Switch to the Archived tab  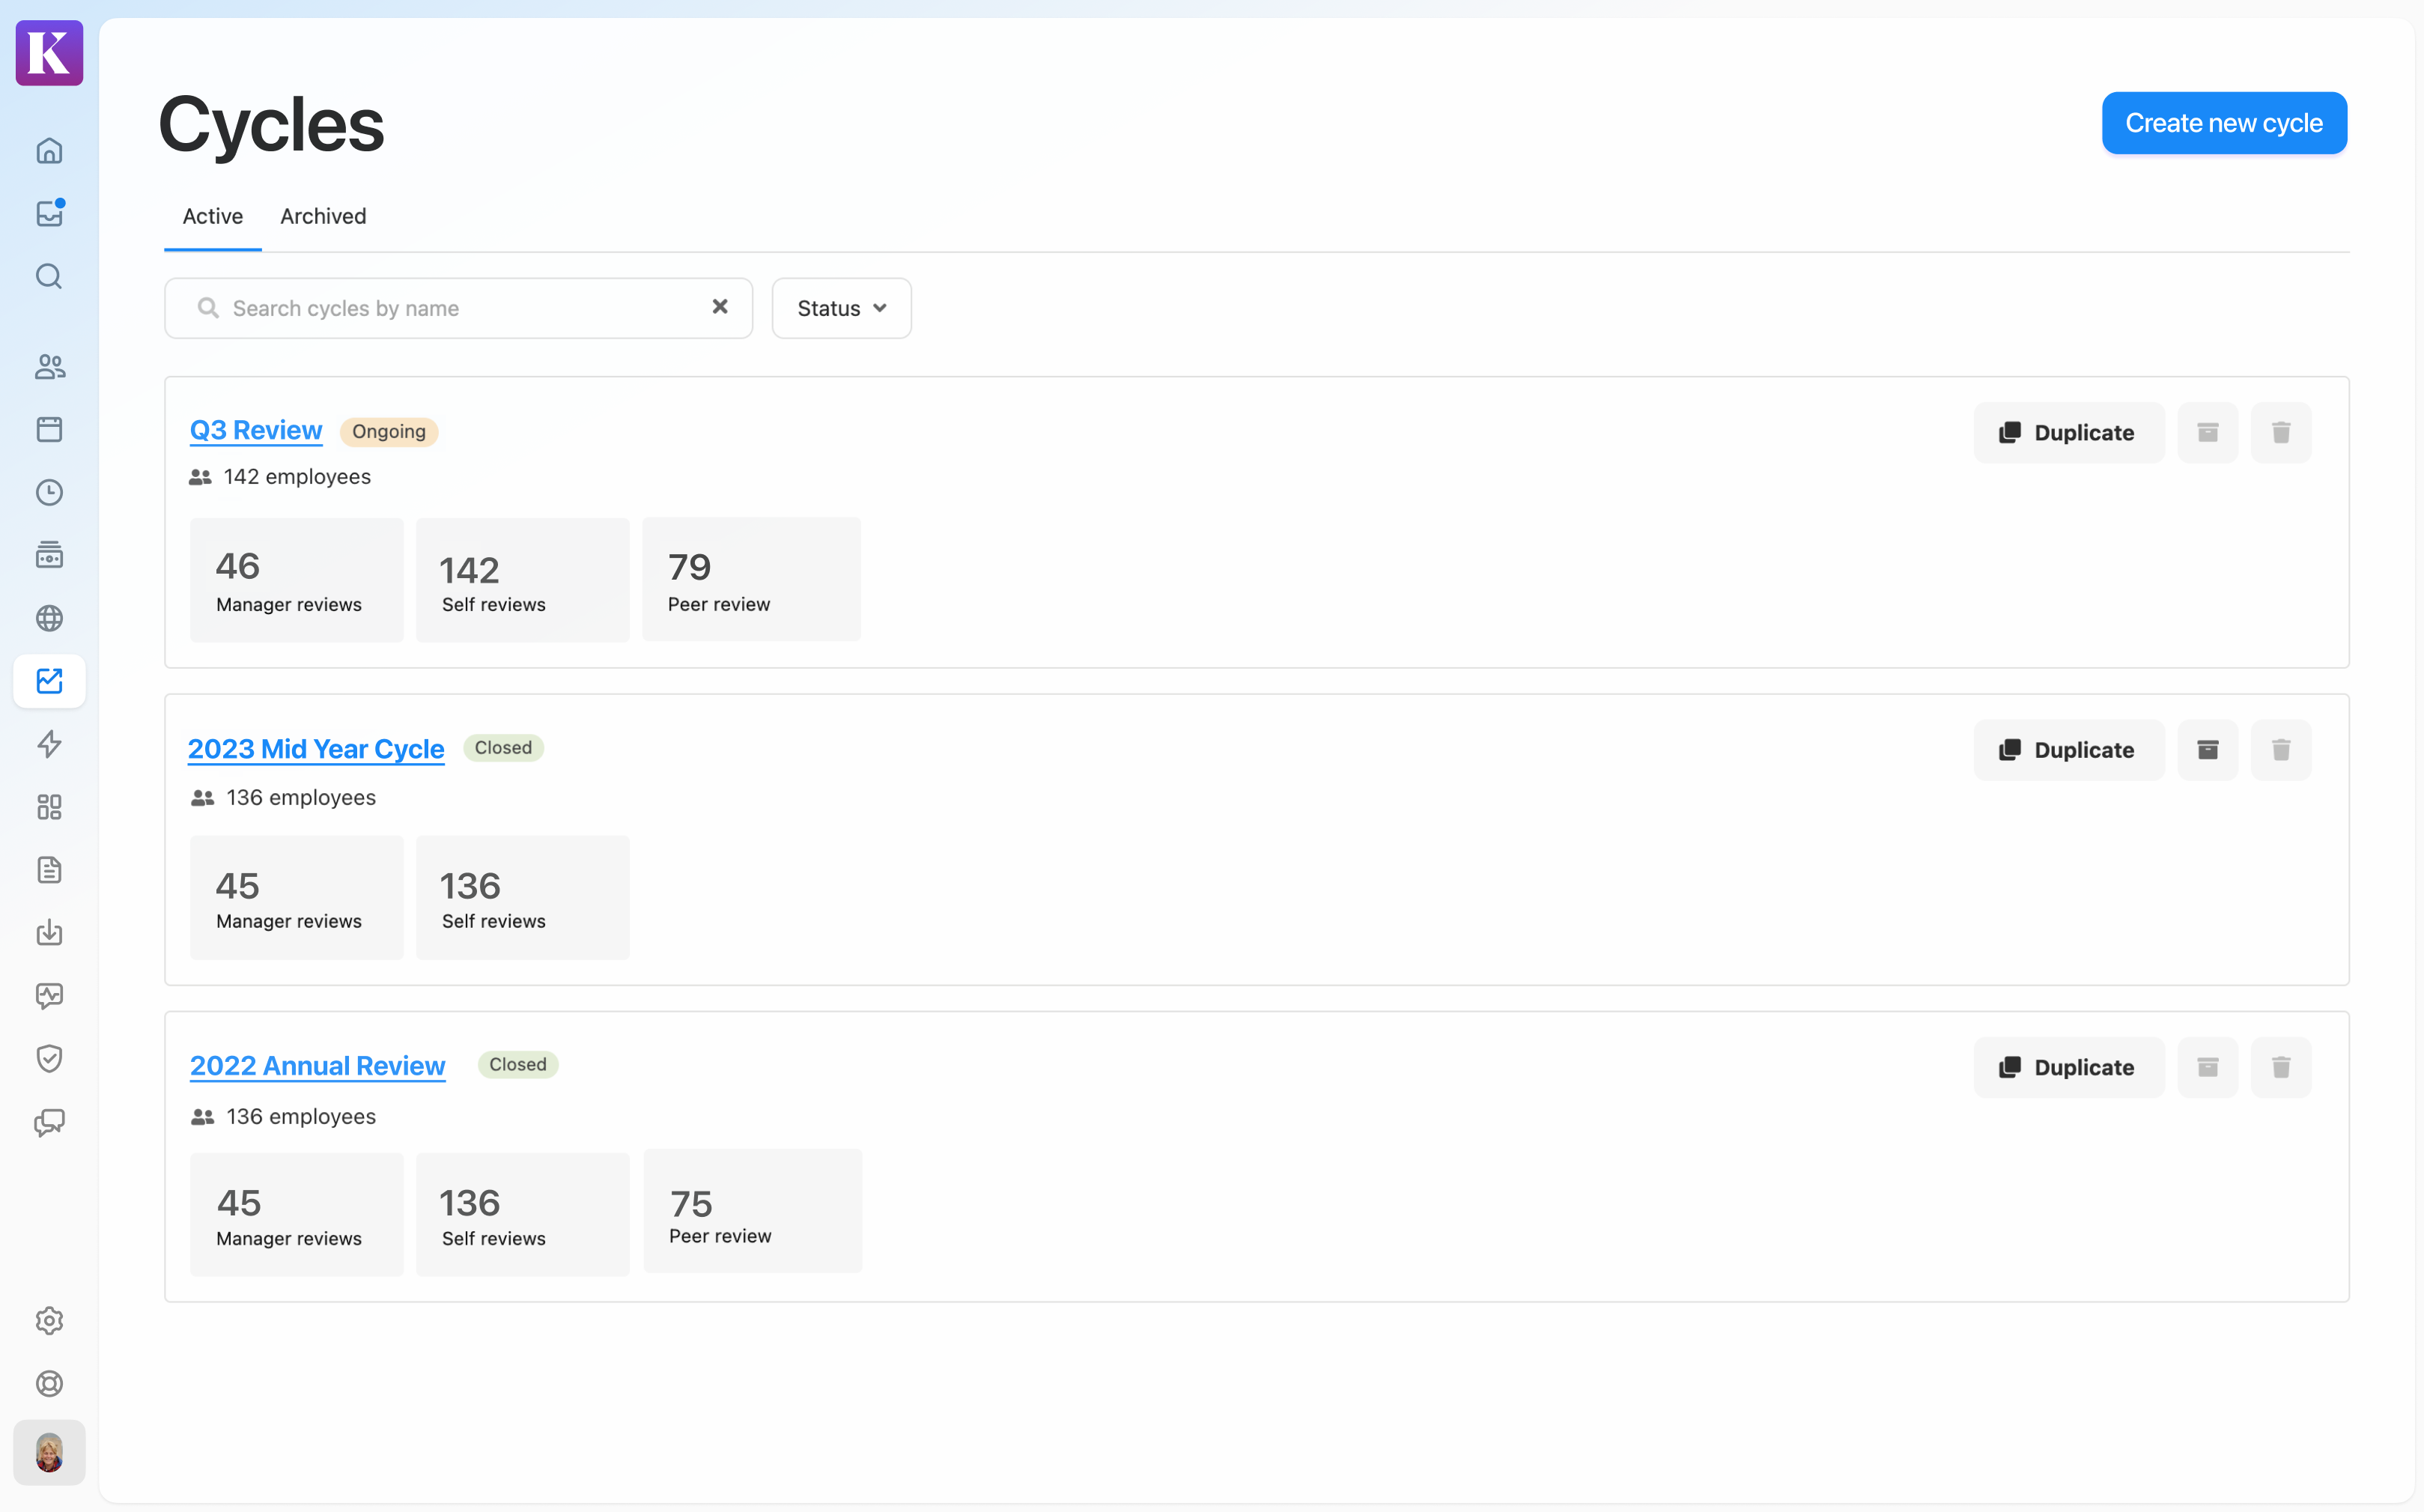323,216
